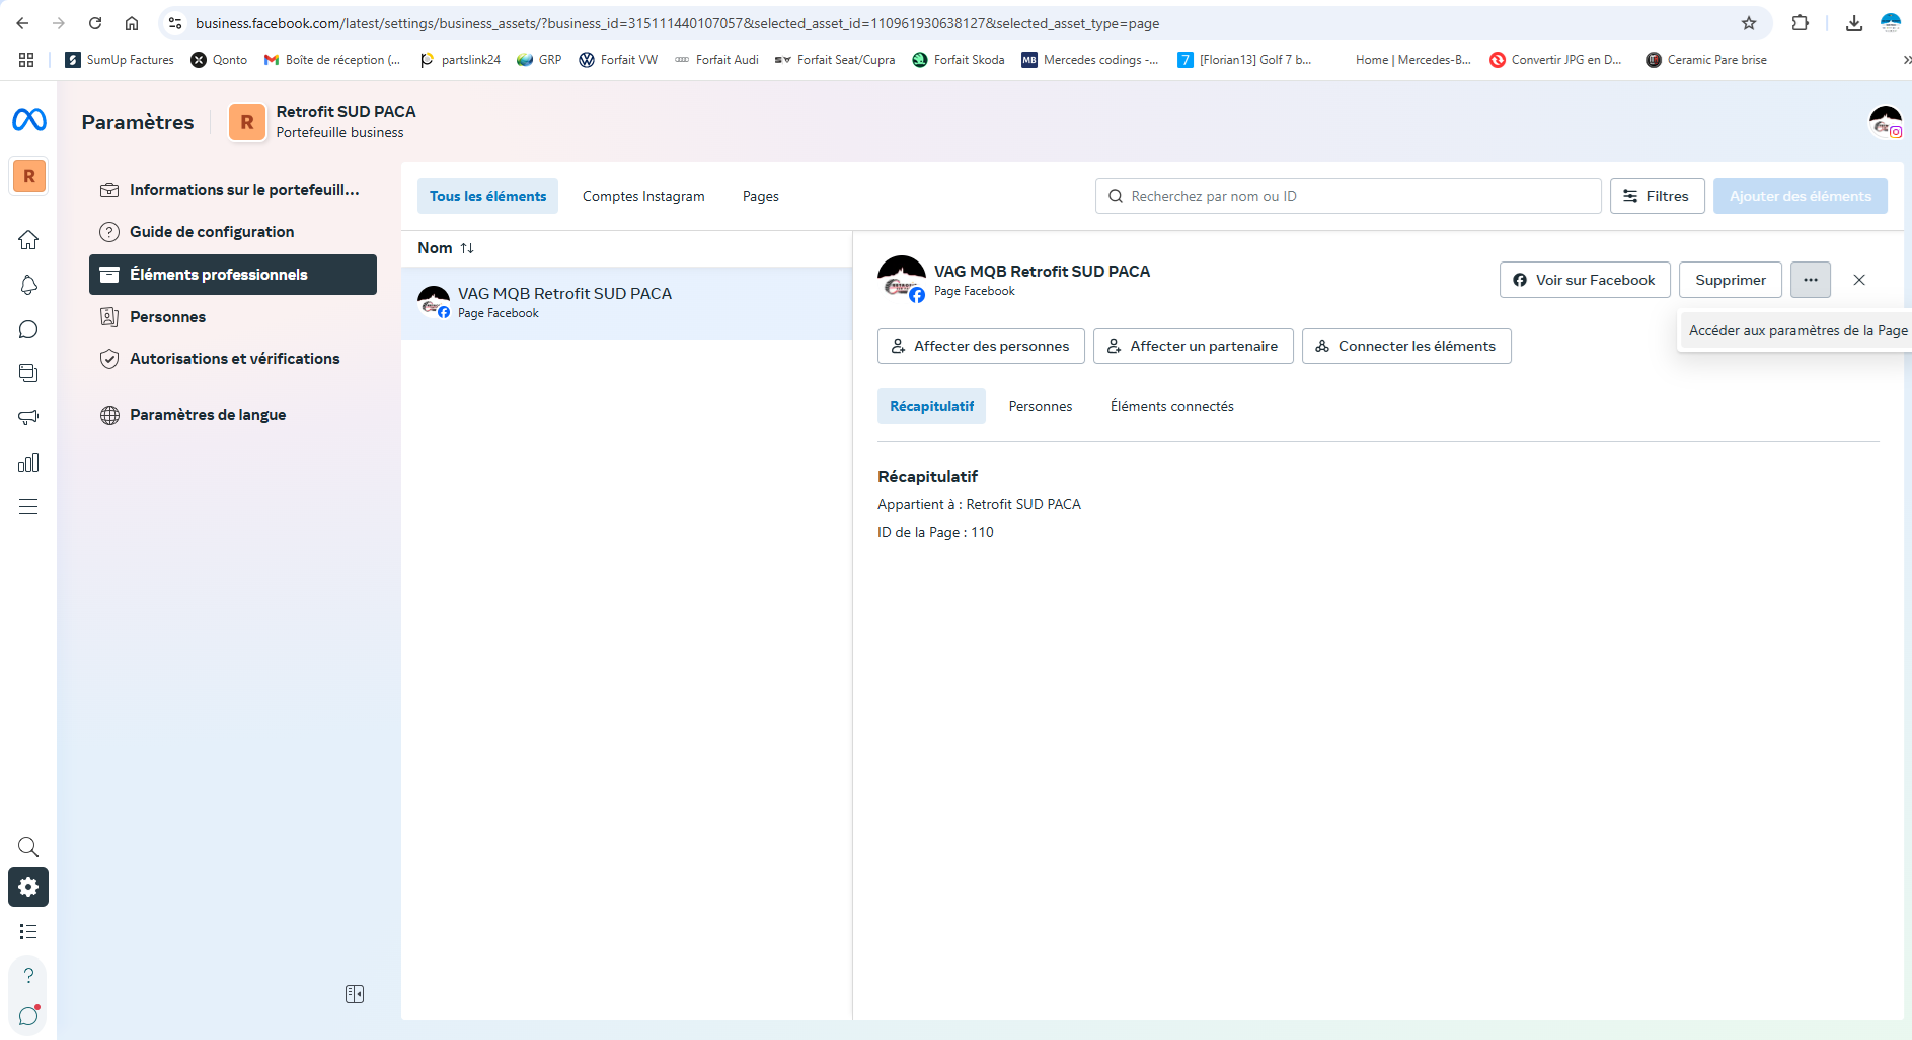The image size is (1912, 1040).
Task: Open browser downloads icon
Action: [x=1854, y=23]
